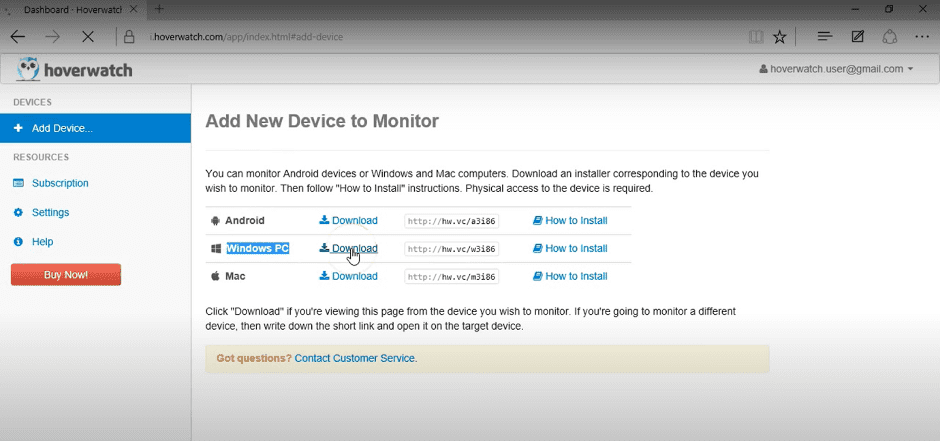Click the Windows logo icon in device list
Viewport: 941px width, 441px height.
click(215, 248)
